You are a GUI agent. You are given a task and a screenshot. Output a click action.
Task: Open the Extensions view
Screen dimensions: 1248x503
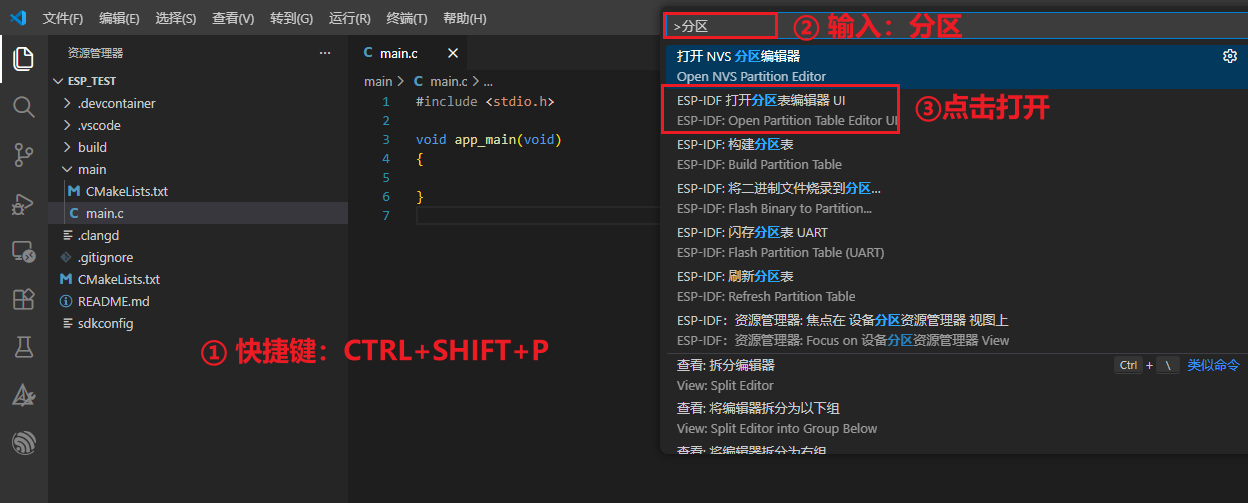point(23,299)
